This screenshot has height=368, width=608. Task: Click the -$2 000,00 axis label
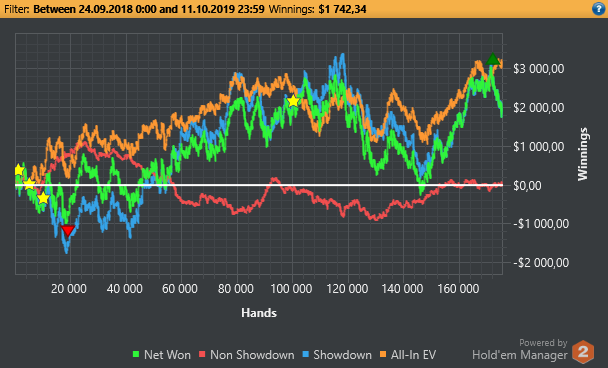pyautogui.click(x=541, y=263)
